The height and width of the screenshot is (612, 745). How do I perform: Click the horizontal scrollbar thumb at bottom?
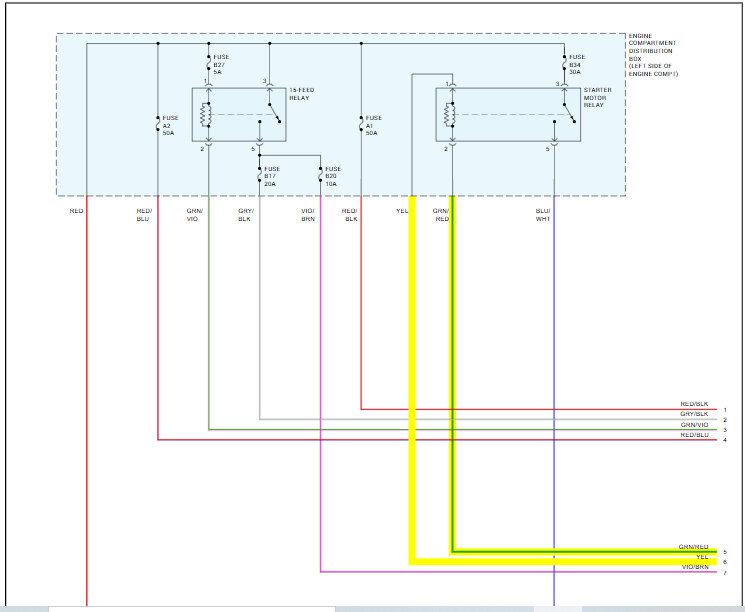click(191, 609)
